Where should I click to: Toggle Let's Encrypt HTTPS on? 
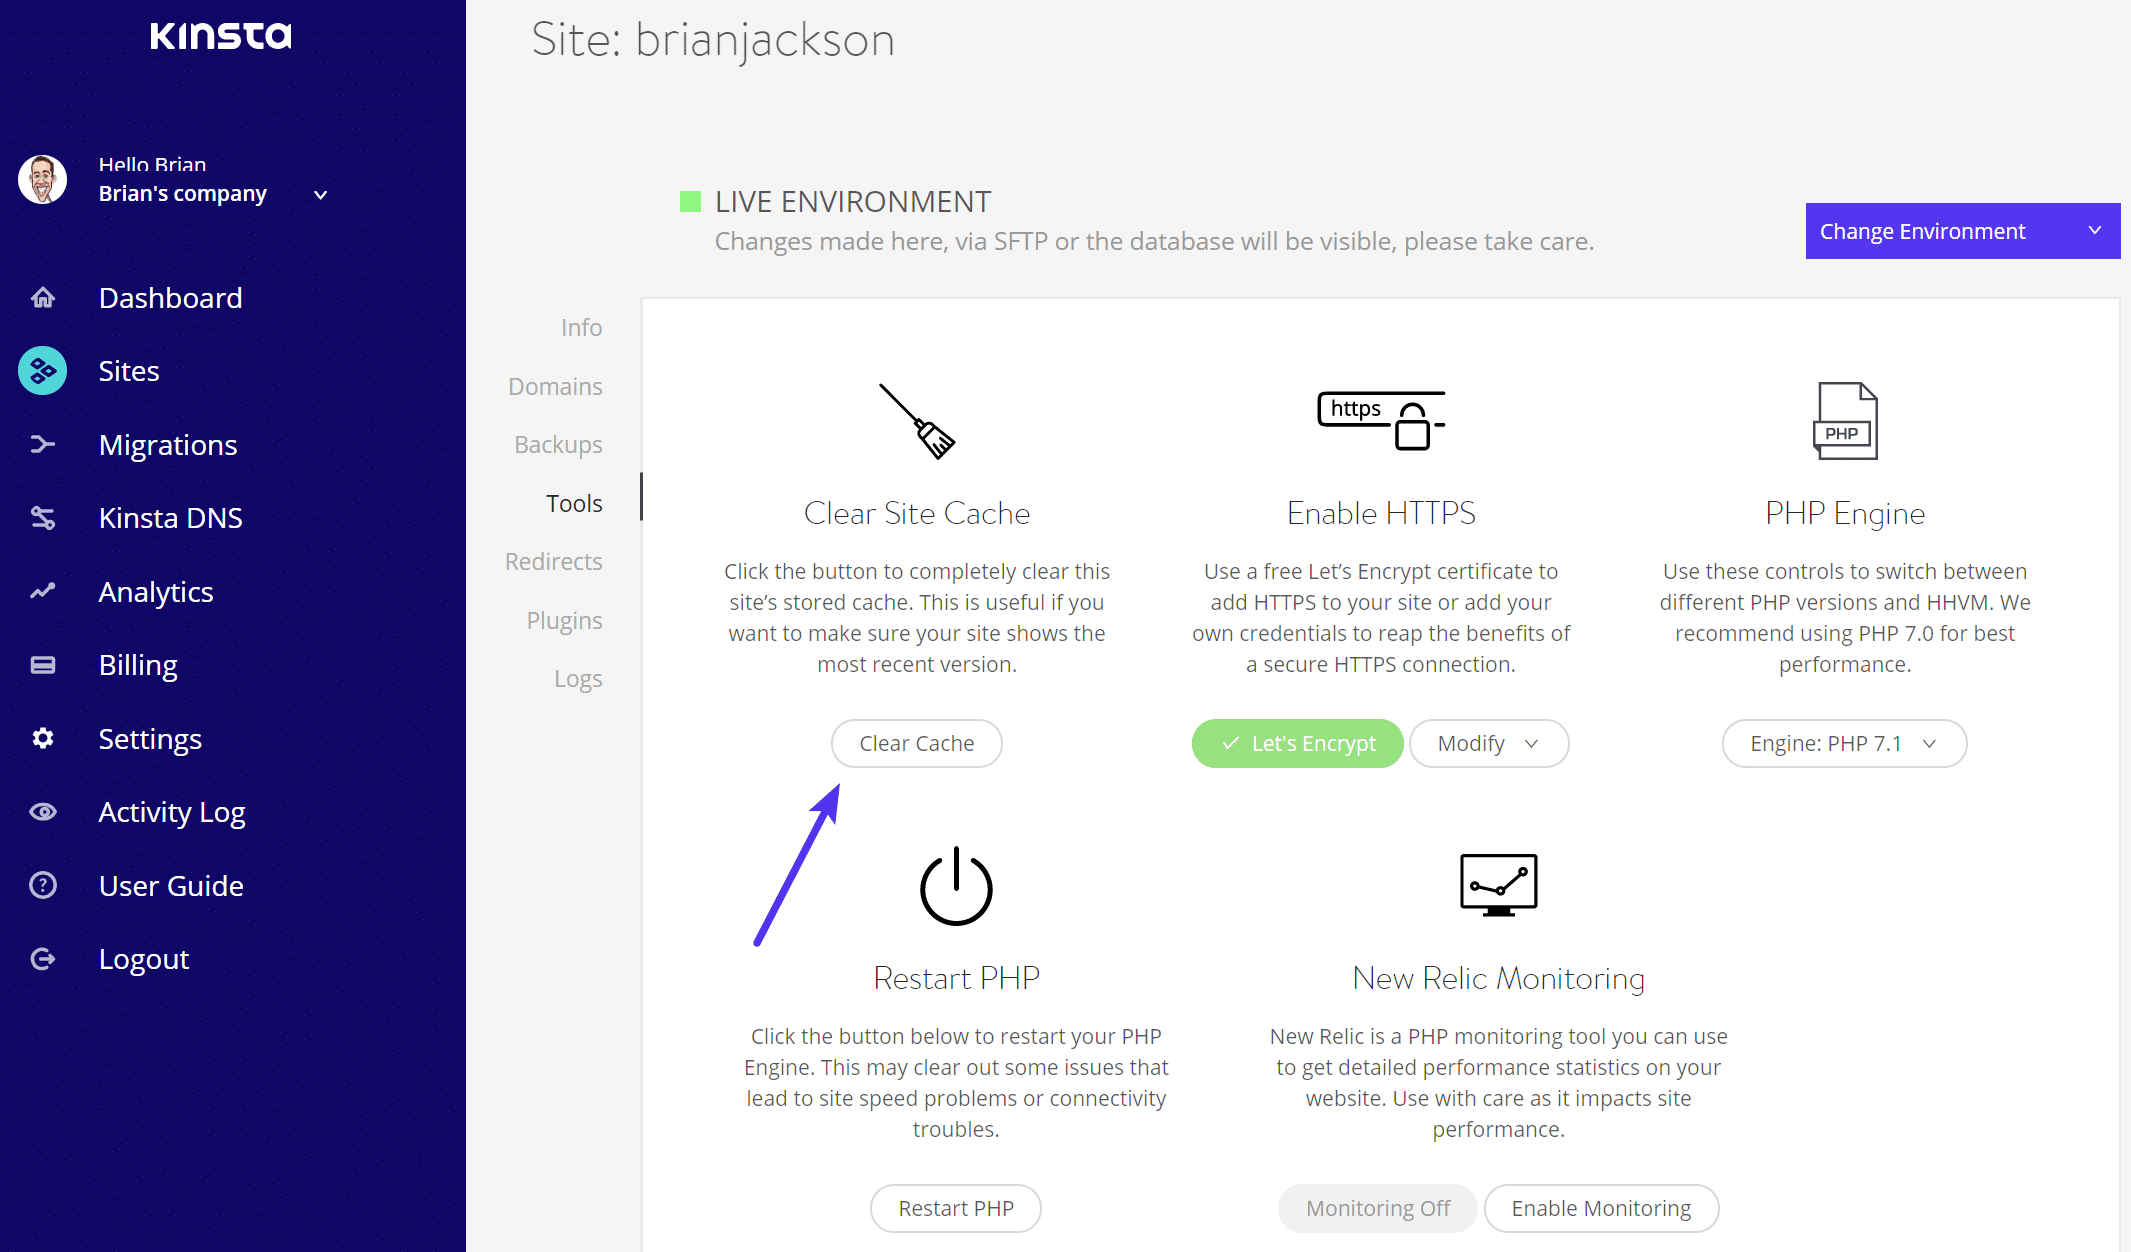[1295, 742]
